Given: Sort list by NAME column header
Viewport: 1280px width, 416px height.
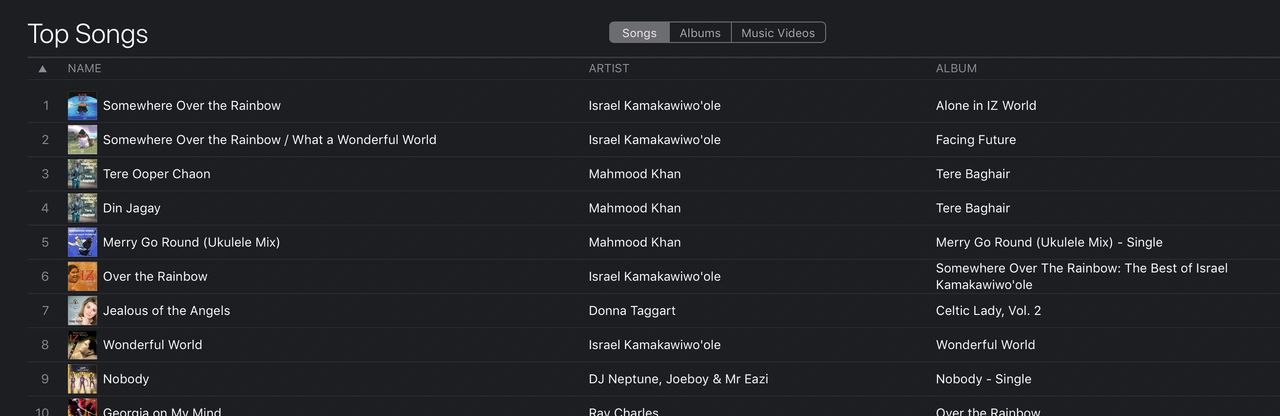Looking at the screenshot, I should 84,69.
